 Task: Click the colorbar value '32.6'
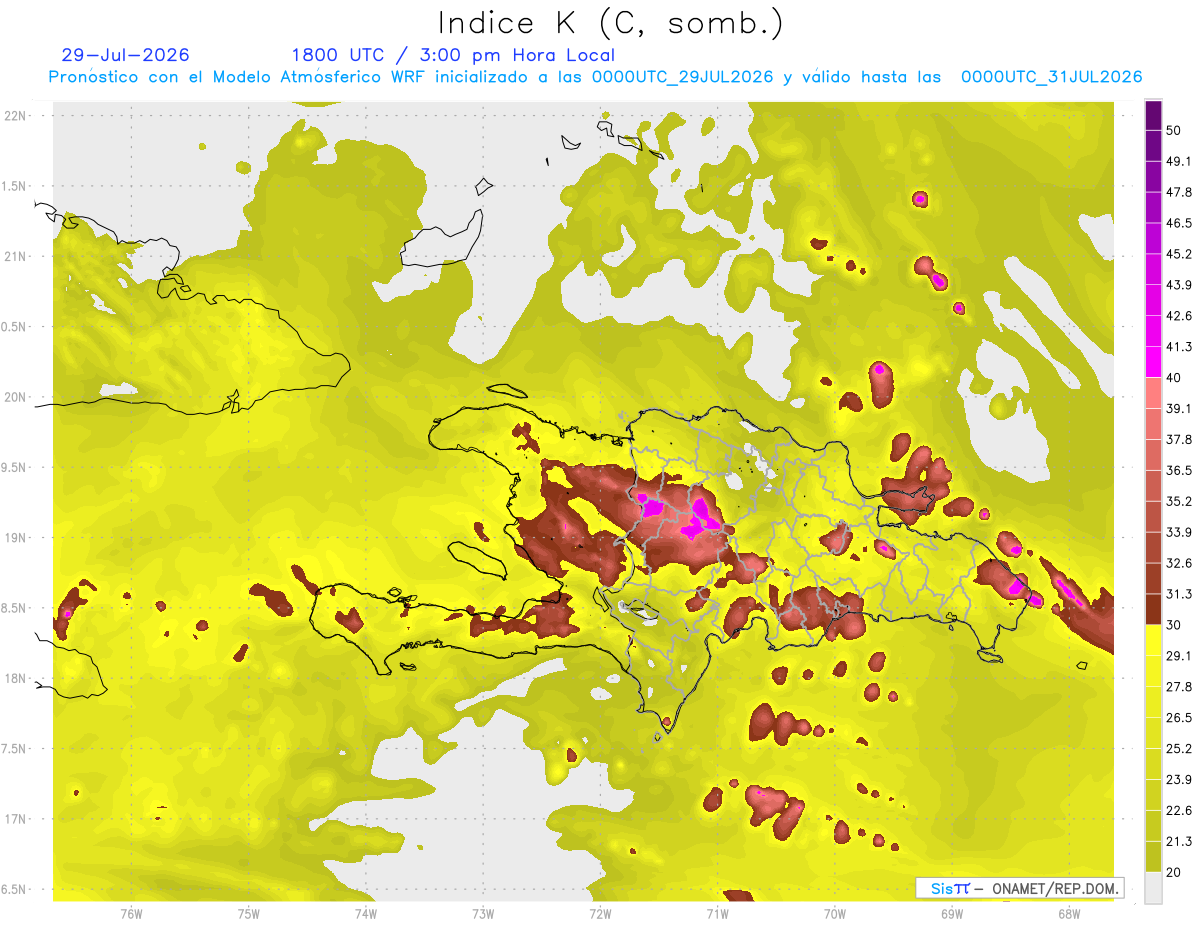(1179, 563)
